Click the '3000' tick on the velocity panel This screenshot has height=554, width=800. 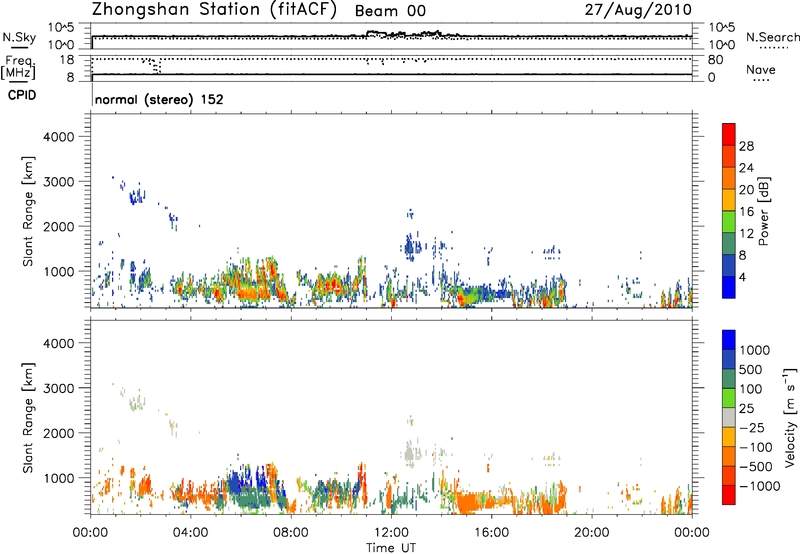click(58, 388)
